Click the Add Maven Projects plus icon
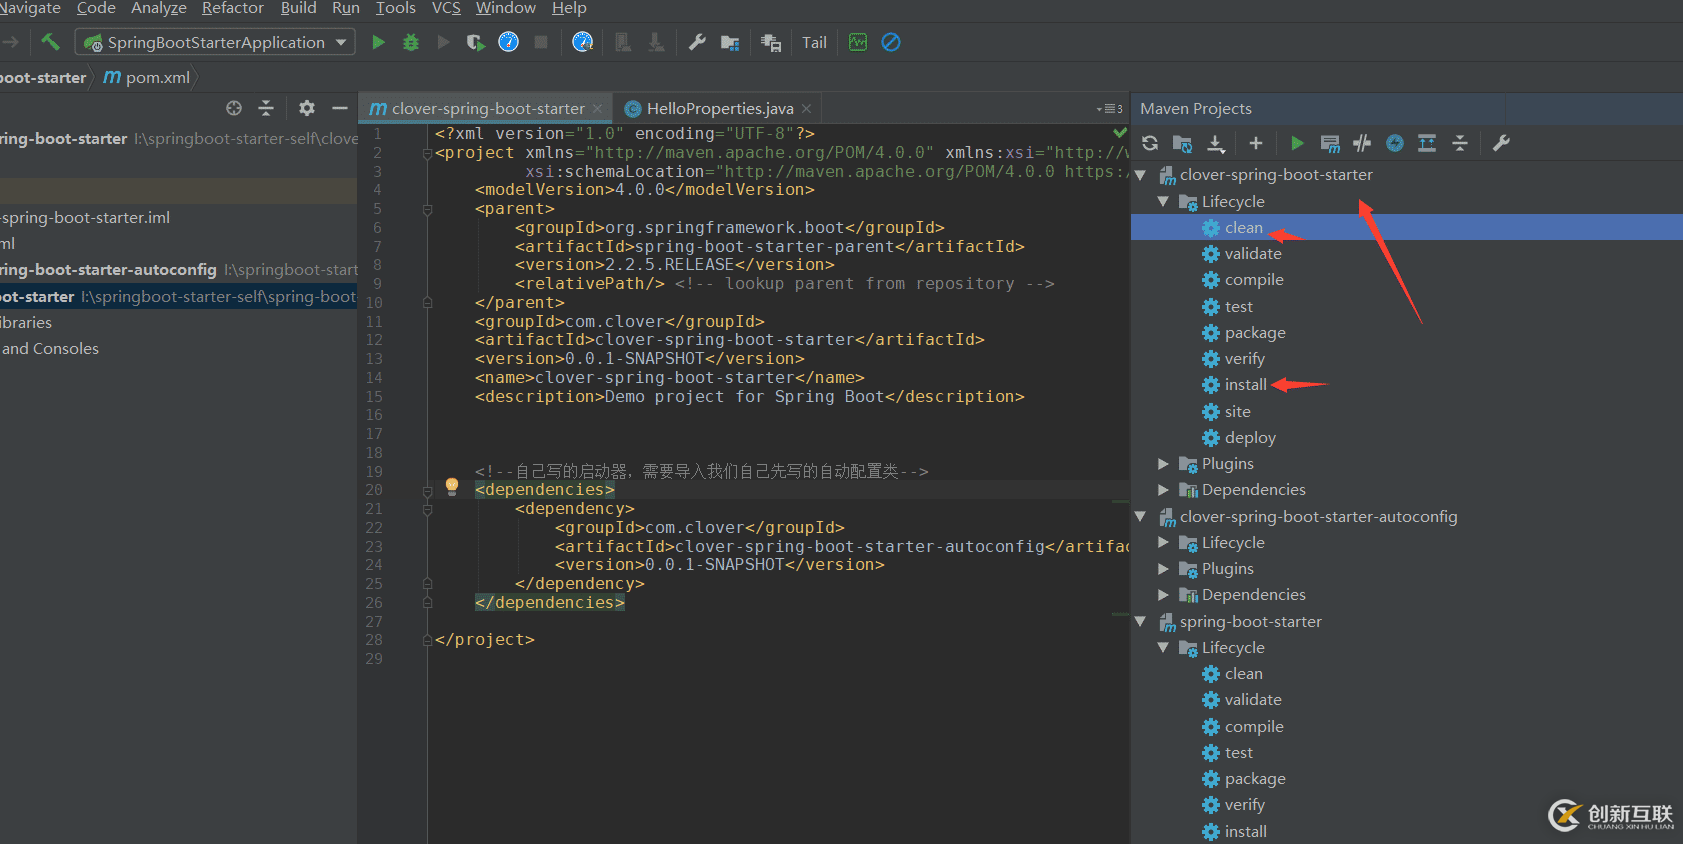Viewport: 1683px width, 844px height. pos(1256,143)
